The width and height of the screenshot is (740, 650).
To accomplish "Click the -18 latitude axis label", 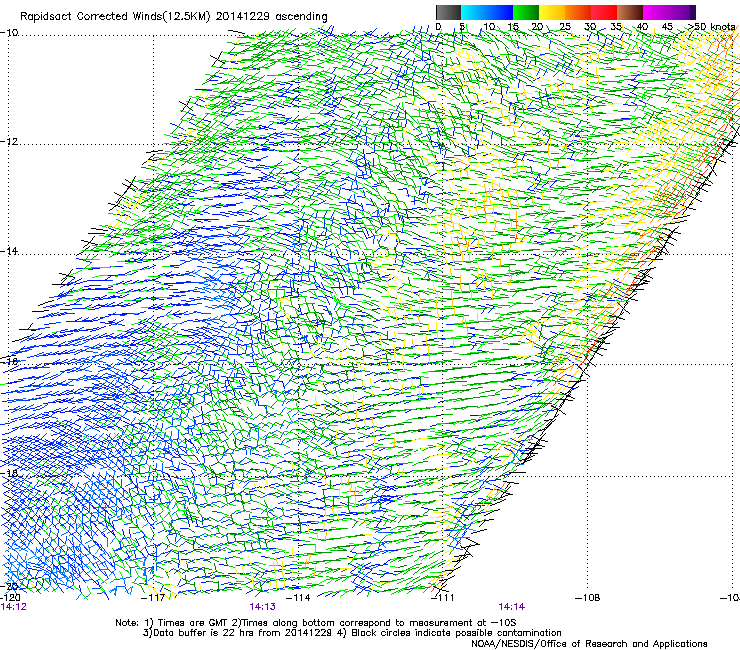I will (x=9, y=473).
